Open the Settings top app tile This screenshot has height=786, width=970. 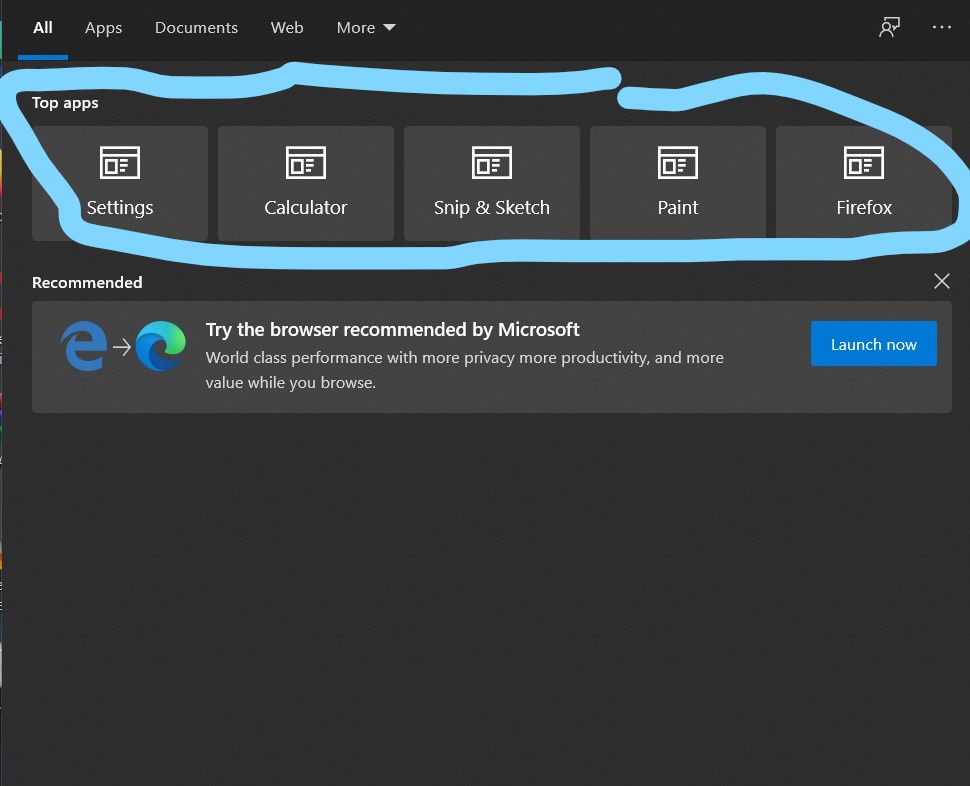[x=119, y=183]
